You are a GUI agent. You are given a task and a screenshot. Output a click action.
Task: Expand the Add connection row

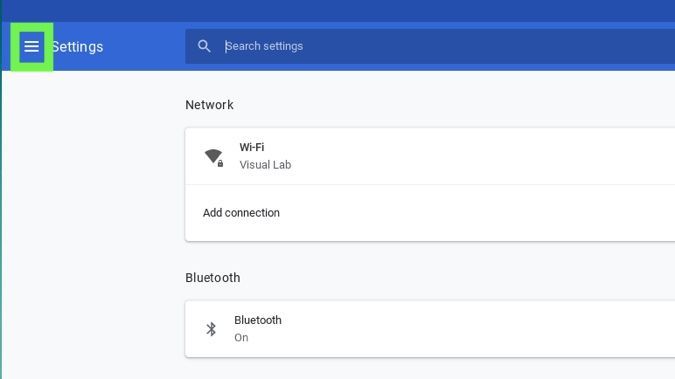click(430, 213)
